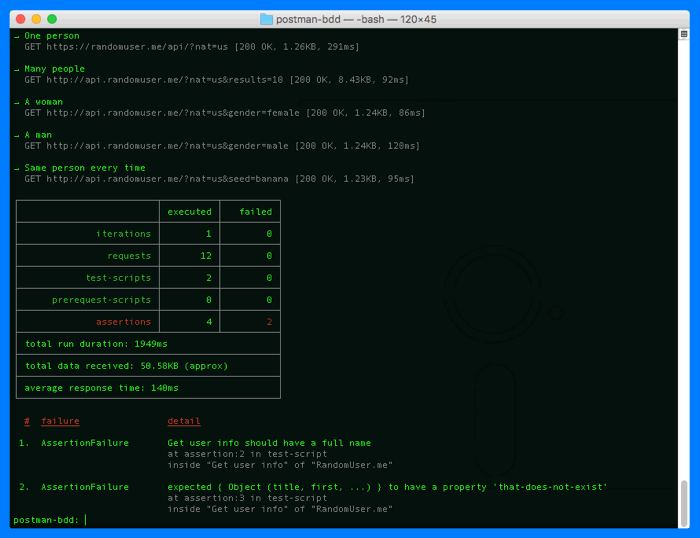This screenshot has width=700, height=538.
Task: Click the second 'AssertionFailure' entry
Action: [x=85, y=487]
